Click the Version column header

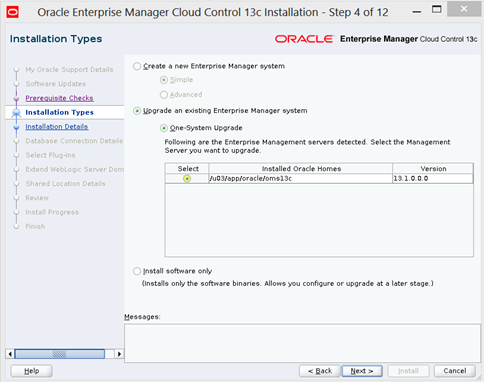[x=433, y=169]
